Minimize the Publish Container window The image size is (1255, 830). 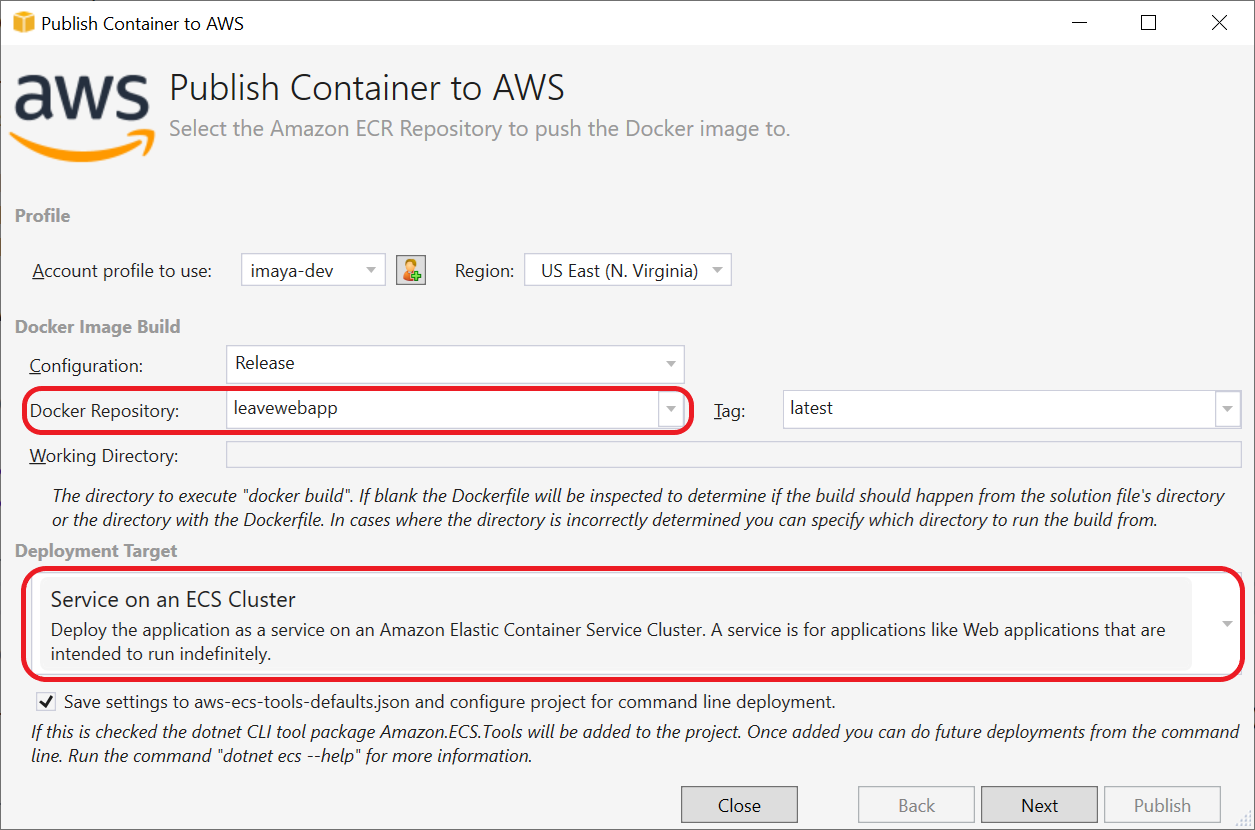coord(1078,23)
